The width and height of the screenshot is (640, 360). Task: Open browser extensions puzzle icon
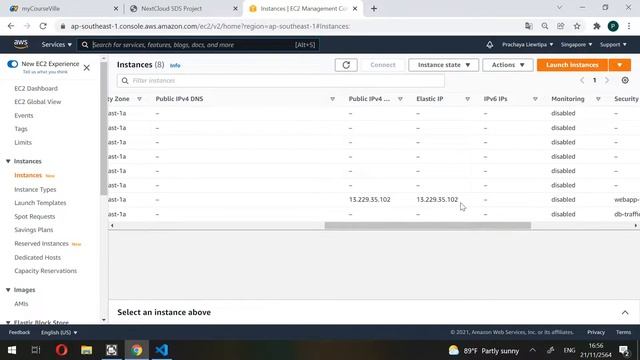coord(597,26)
